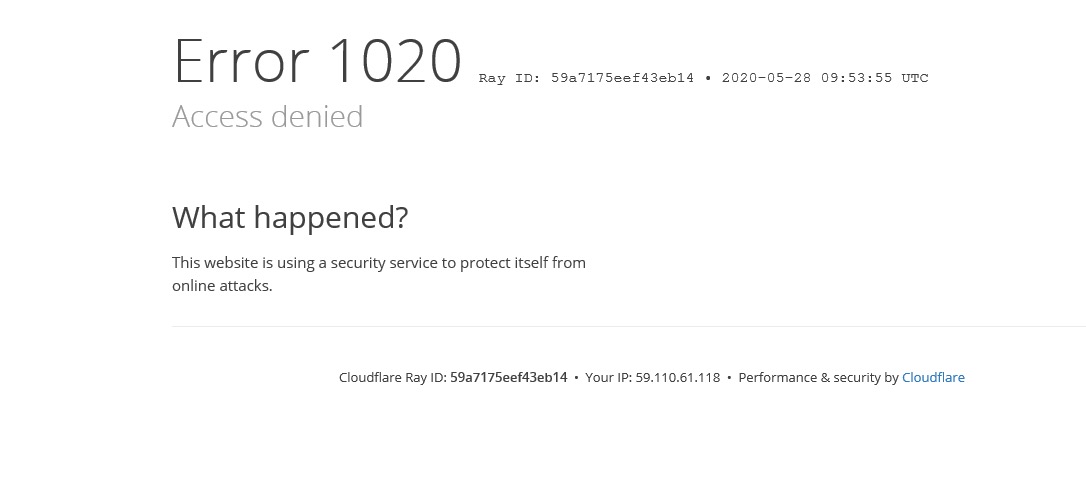Click the 1020 error code number
The height and width of the screenshot is (477, 1086).
(394, 61)
